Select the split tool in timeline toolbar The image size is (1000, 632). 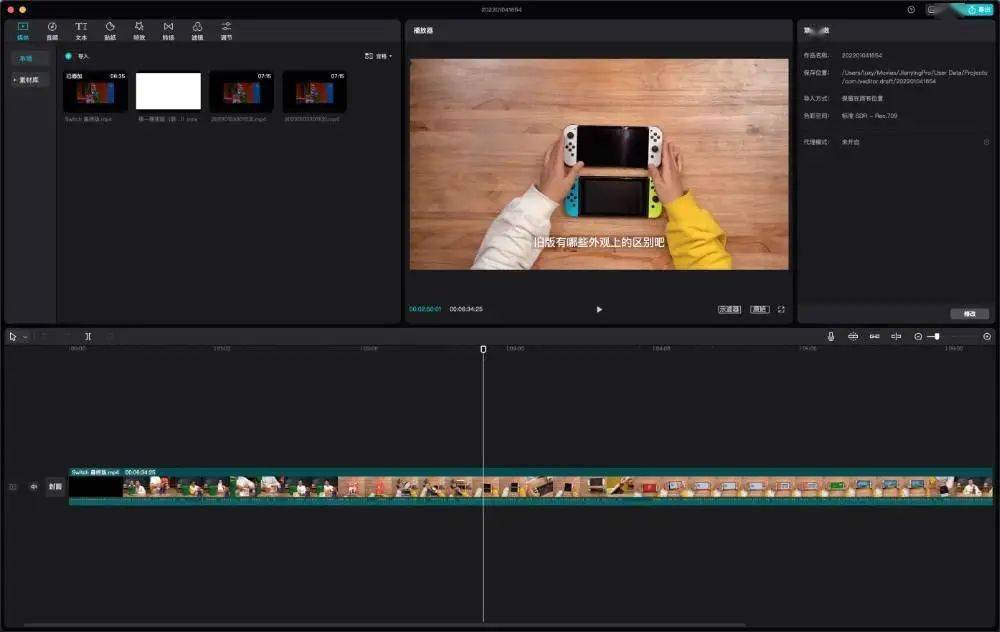[88, 336]
